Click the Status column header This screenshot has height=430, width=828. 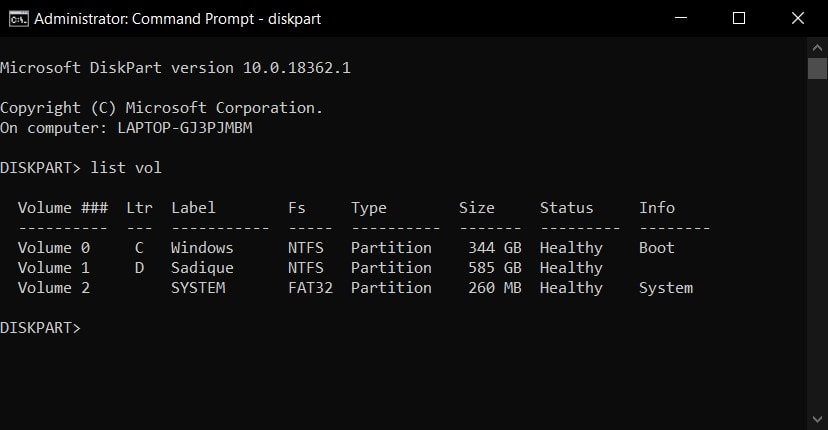click(566, 208)
